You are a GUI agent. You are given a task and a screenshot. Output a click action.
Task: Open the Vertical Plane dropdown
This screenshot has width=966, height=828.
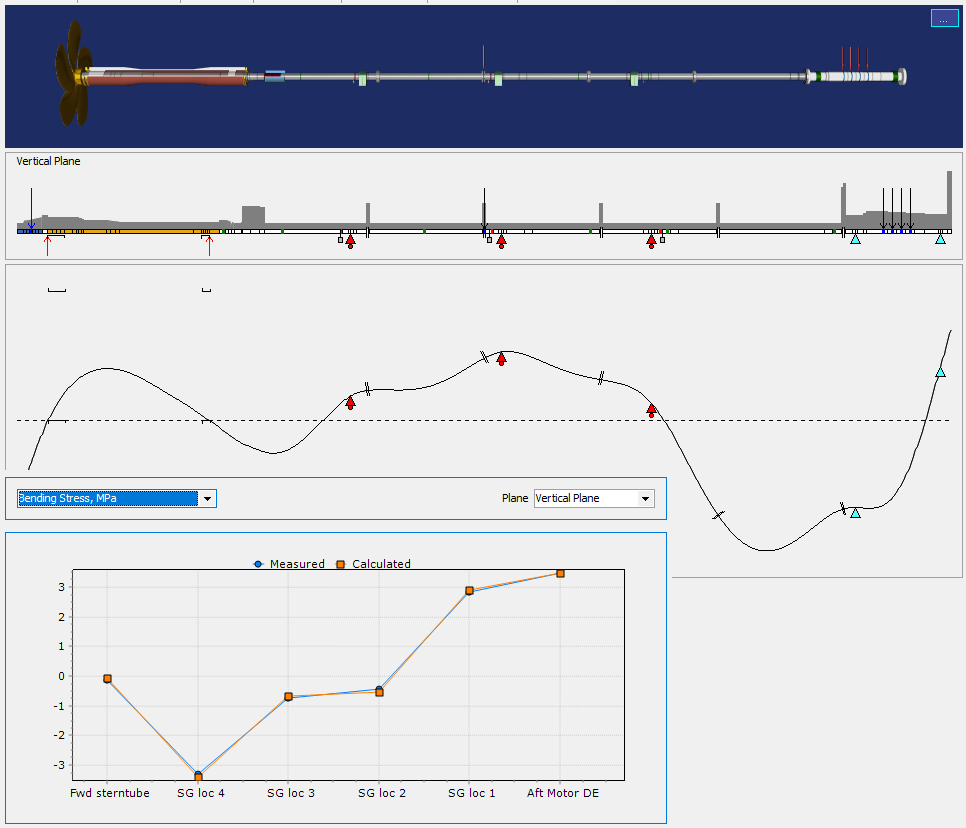645,498
